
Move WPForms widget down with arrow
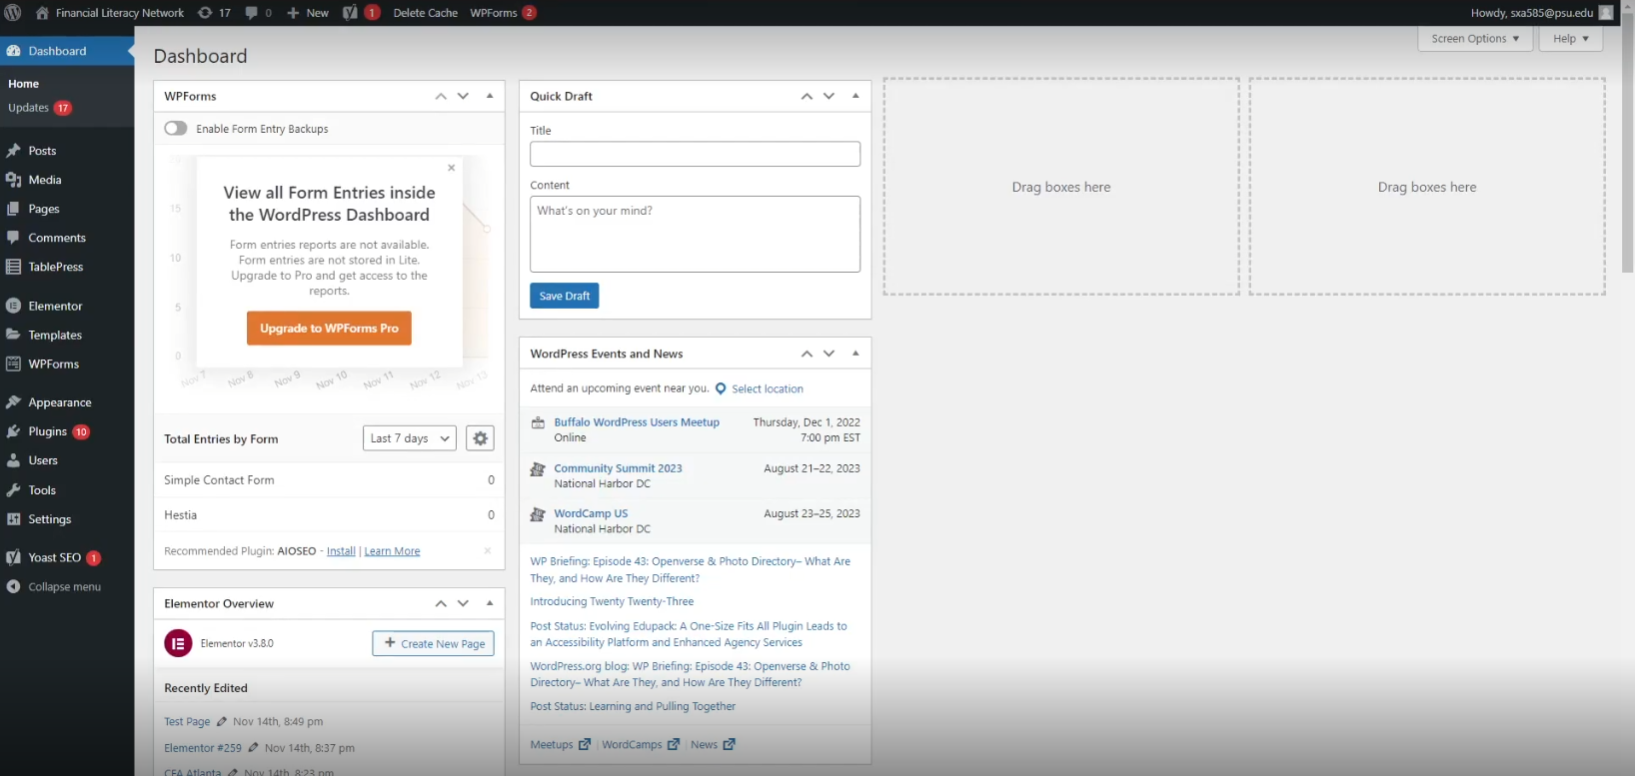click(x=463, y=96)
